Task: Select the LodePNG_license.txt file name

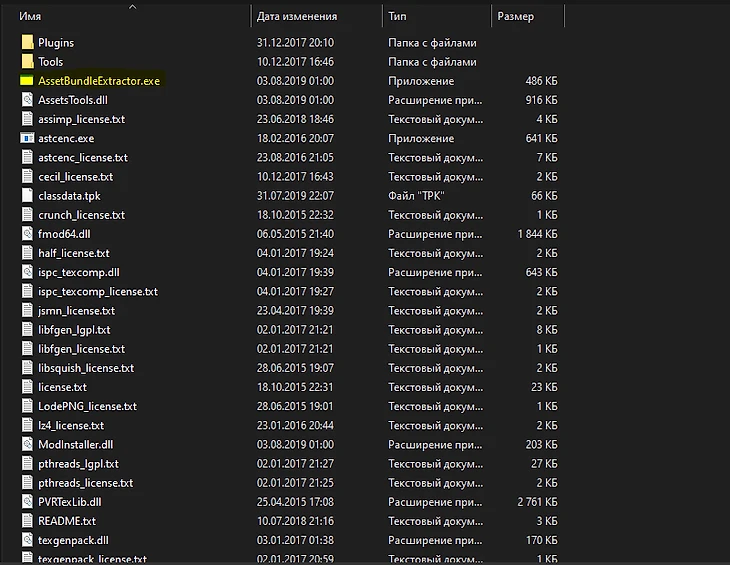Action: pyautogui.click(x=88, y=406)
